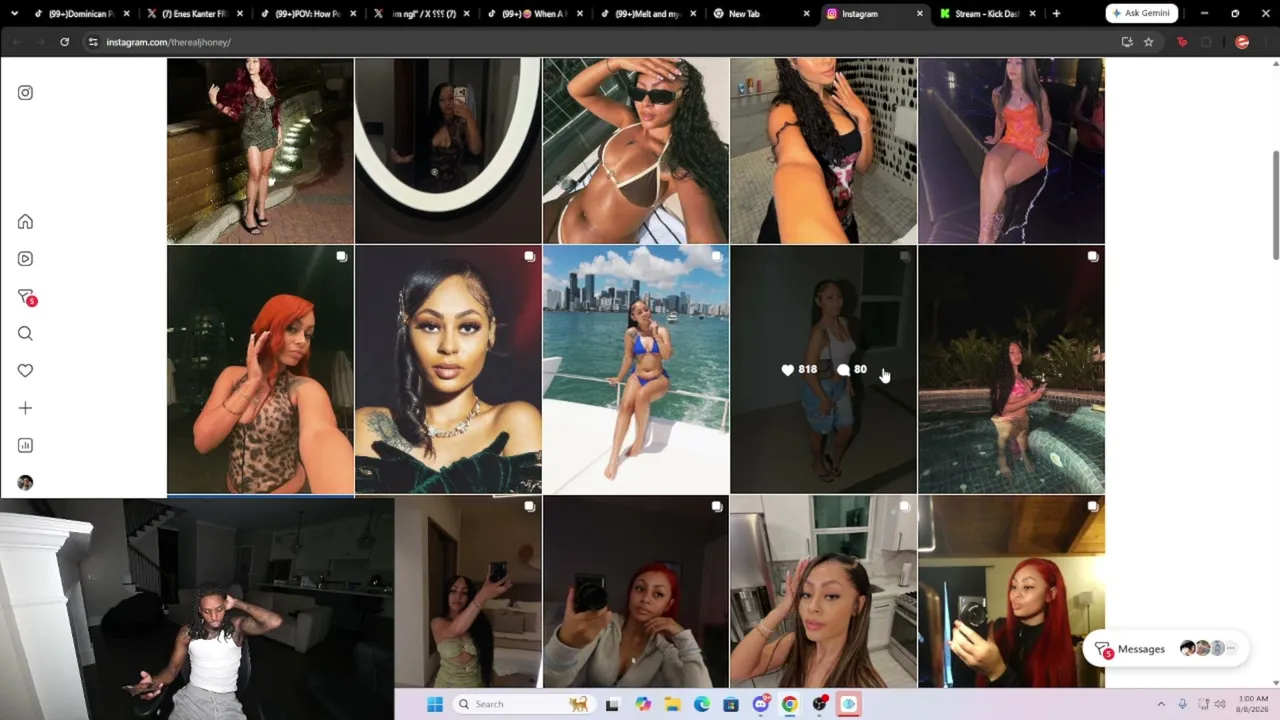Open the hovered post with 818 likes
The image size is (1280, 720).
click(x=823, y=370)
